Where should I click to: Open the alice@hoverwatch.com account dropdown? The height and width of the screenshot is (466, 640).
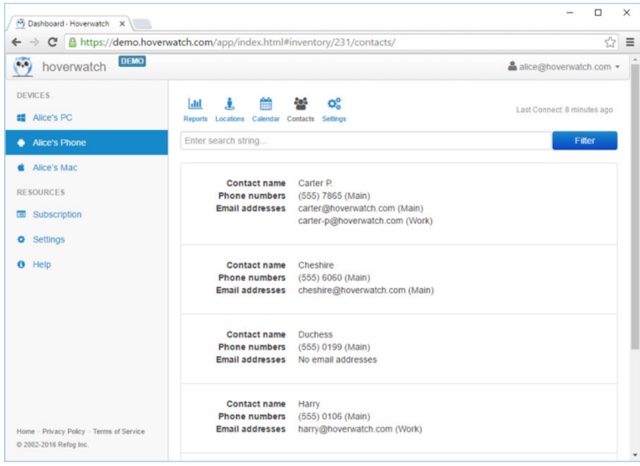pos(564,67)
